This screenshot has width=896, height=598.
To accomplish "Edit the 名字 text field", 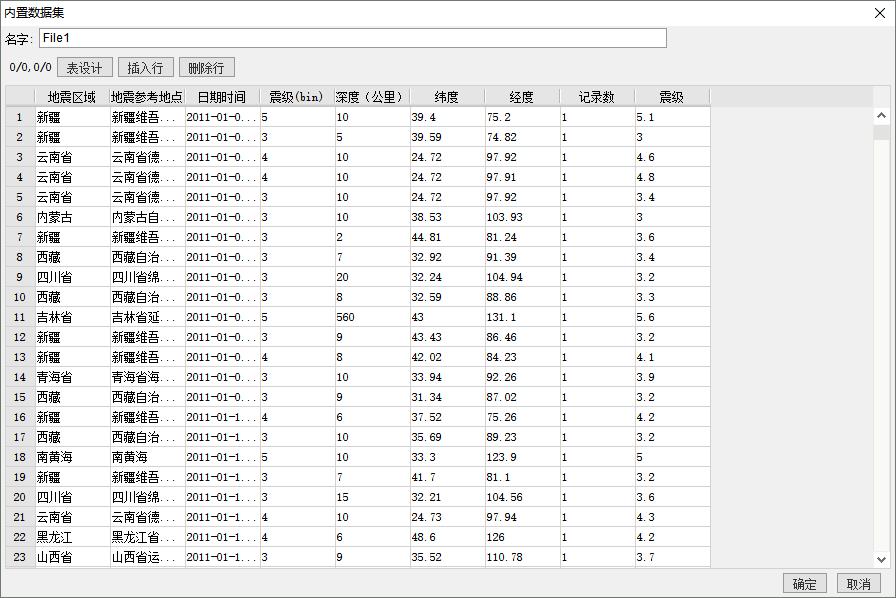I will tap(352, 38).
